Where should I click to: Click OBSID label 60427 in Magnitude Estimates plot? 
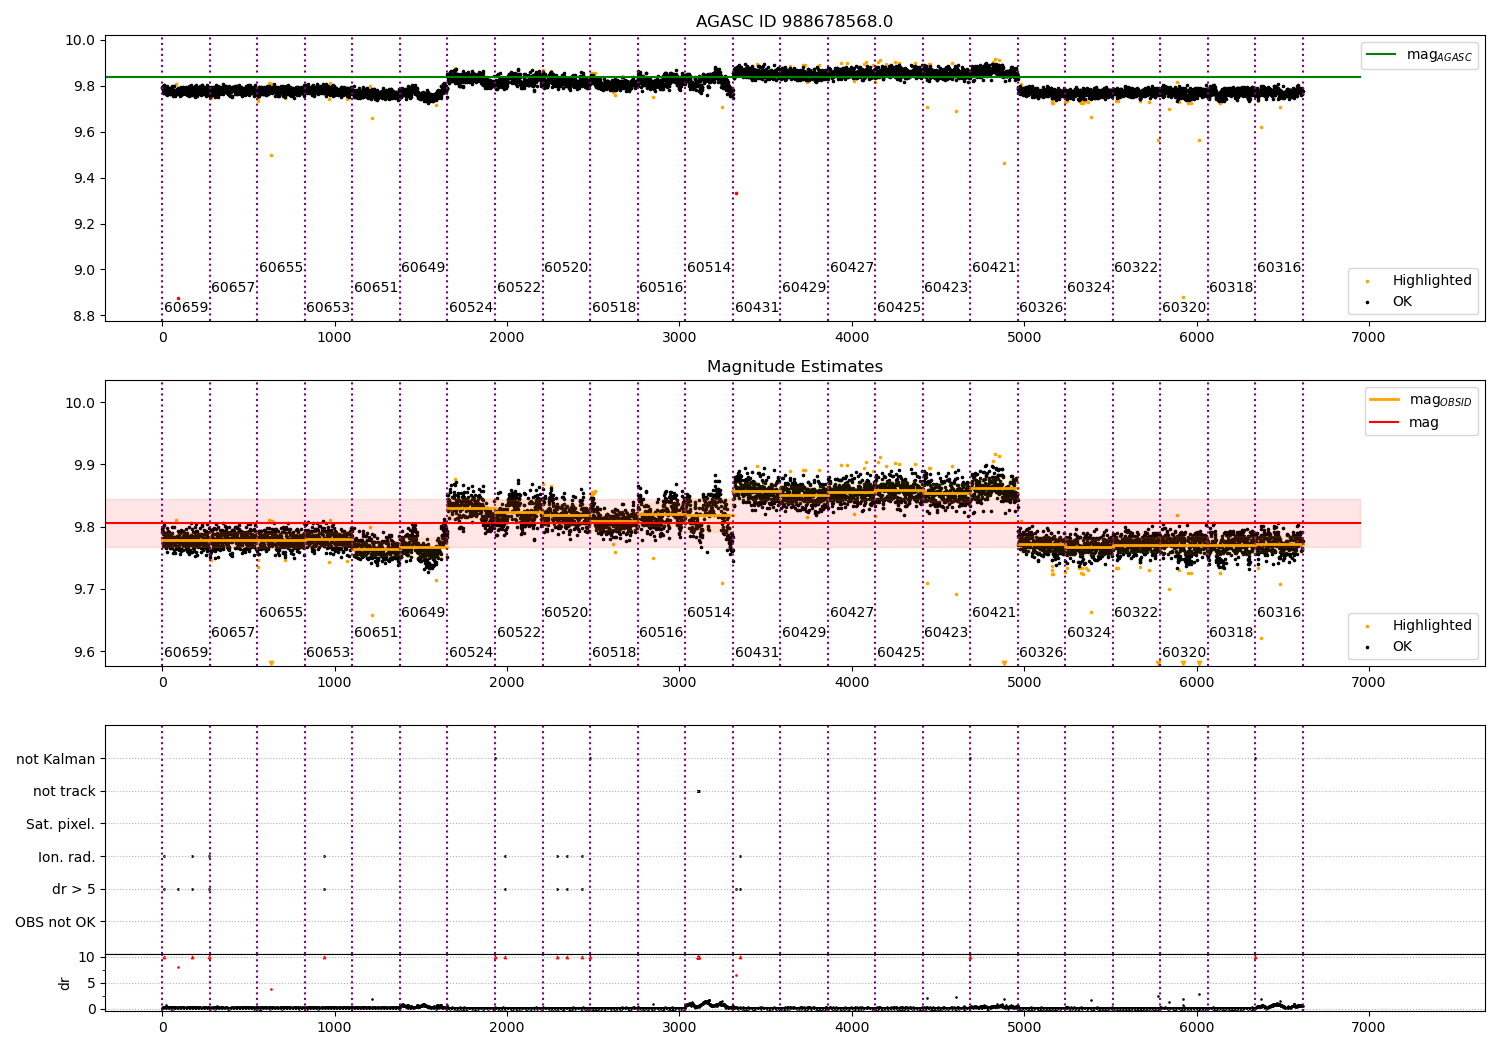[852, 613]
